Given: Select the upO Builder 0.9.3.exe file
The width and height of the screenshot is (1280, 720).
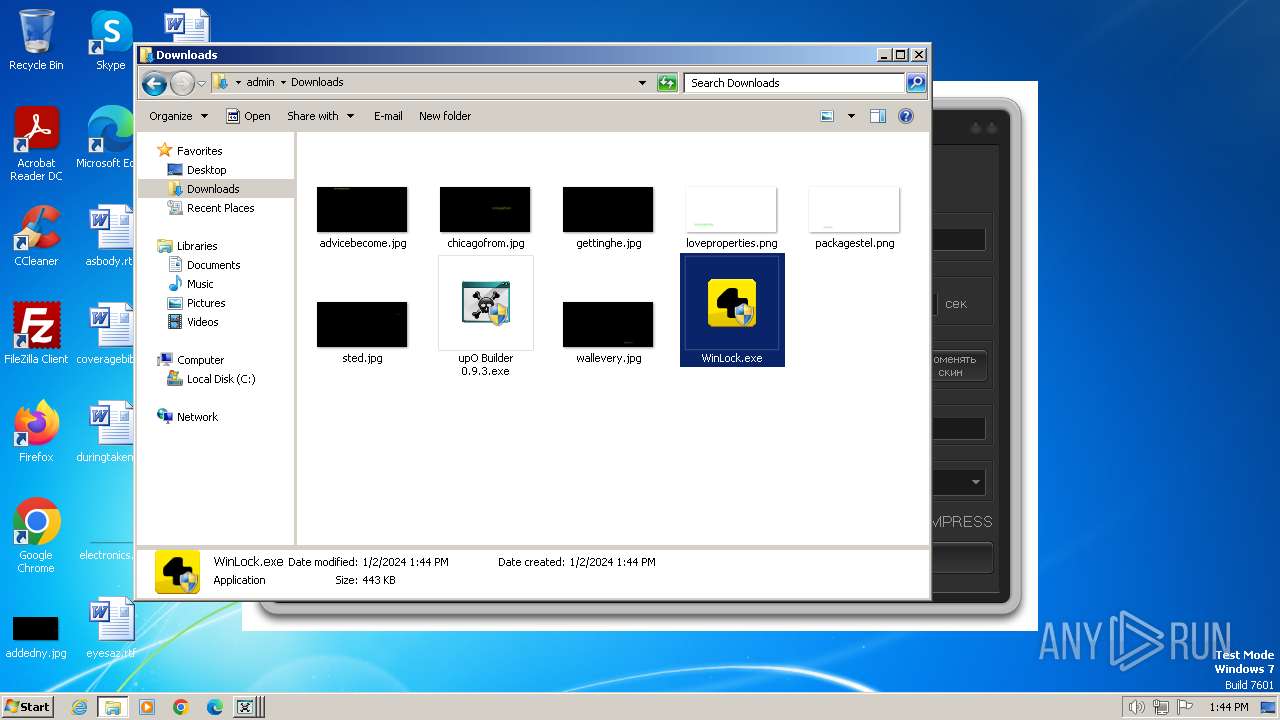Looking at the screenshot, I should click(x=486, y=316).
